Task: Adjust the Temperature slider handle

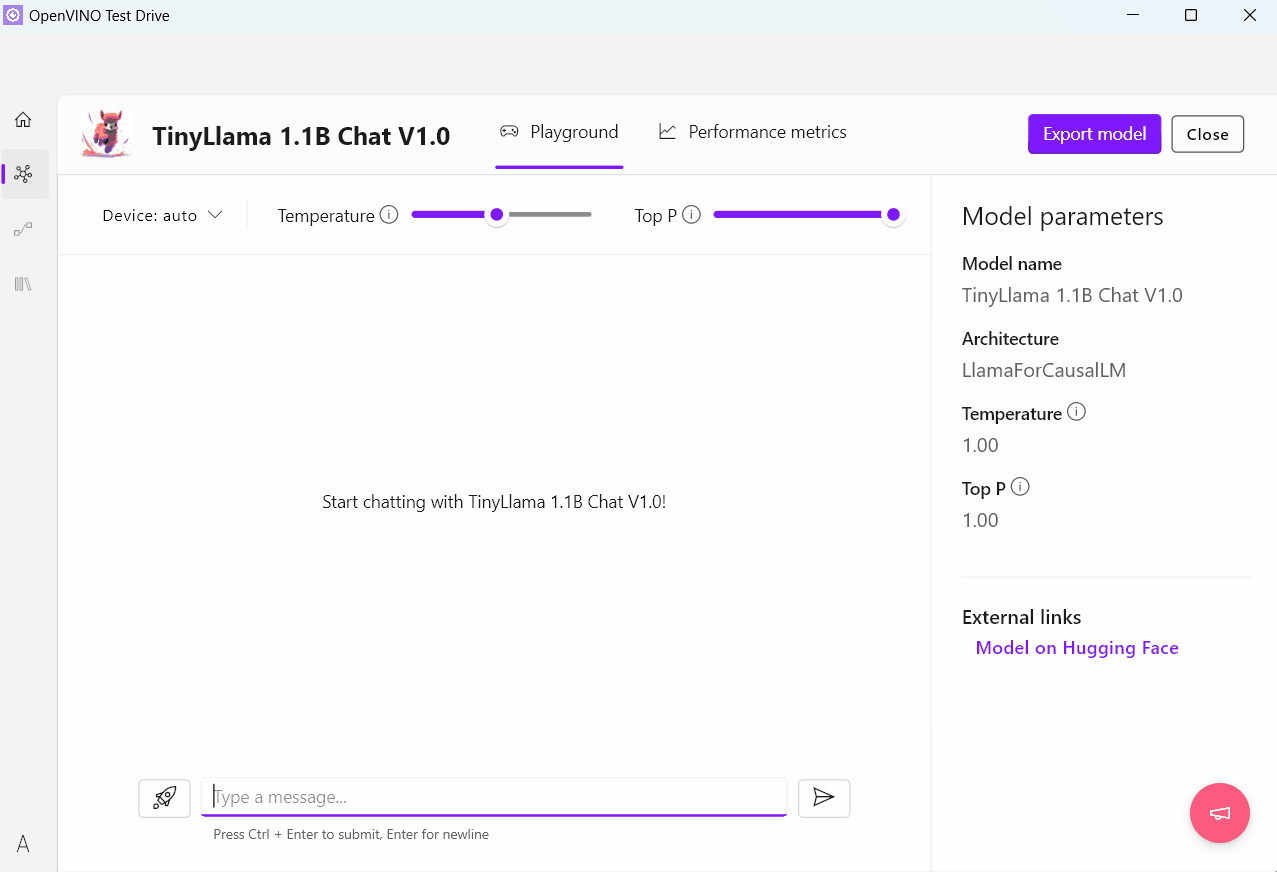Action: 496,214
